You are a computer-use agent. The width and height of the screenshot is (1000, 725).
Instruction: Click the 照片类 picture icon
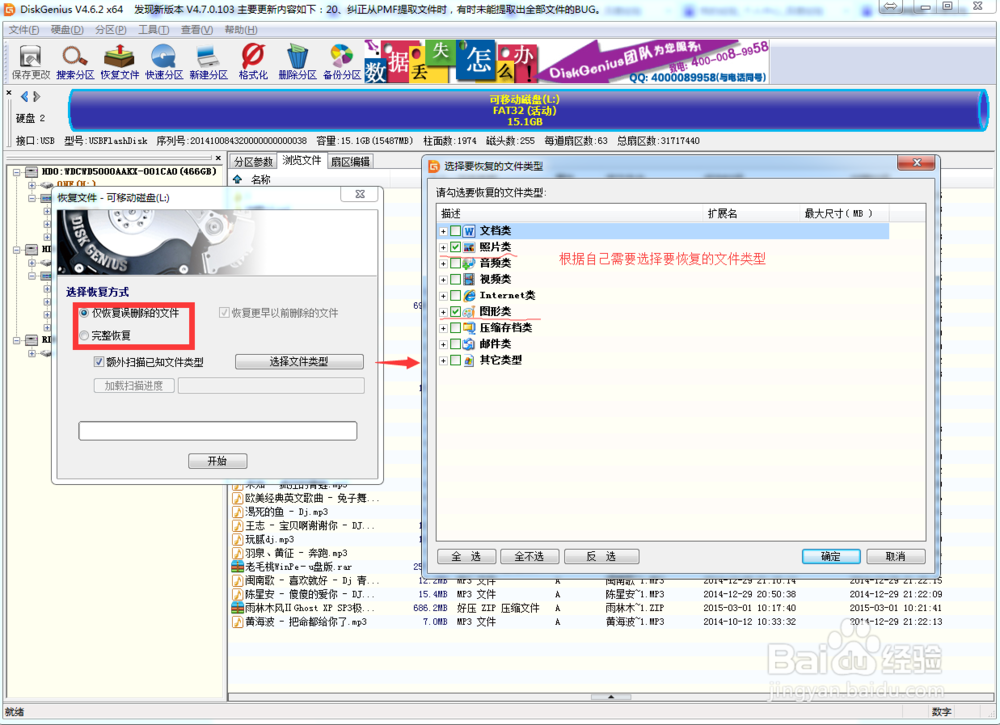469,247
